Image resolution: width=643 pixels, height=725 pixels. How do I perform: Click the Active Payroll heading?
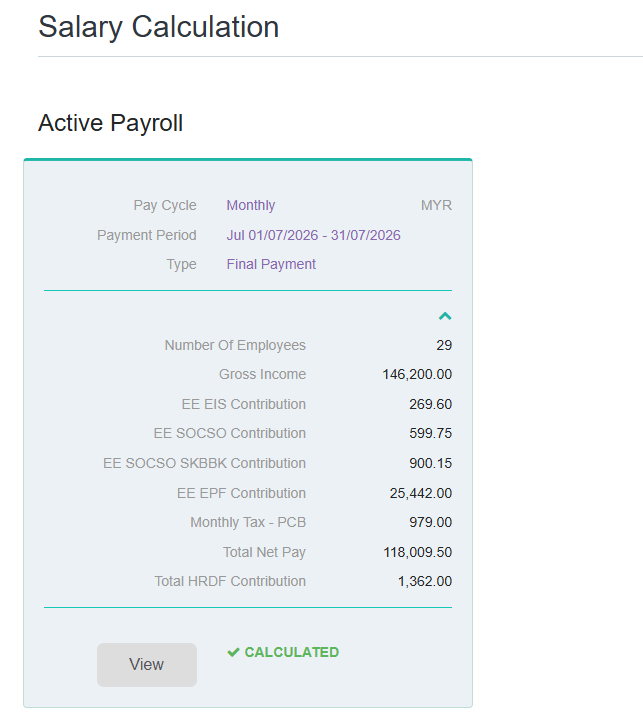pyautogui.click(x=110, y=123)
